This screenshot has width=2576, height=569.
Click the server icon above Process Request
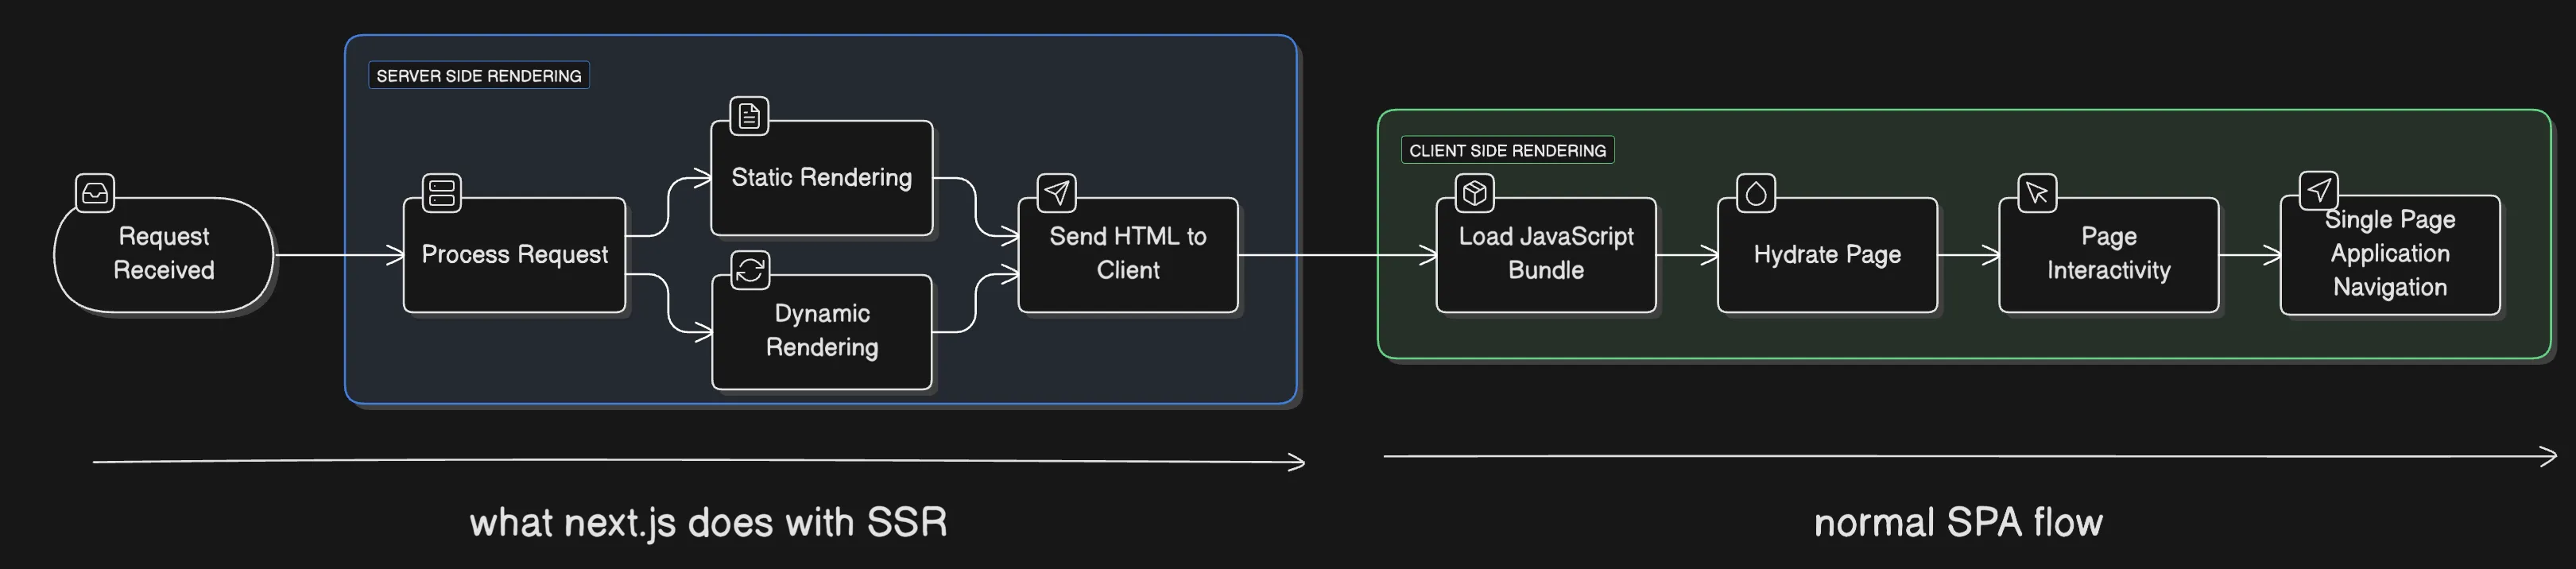point(442,193)
